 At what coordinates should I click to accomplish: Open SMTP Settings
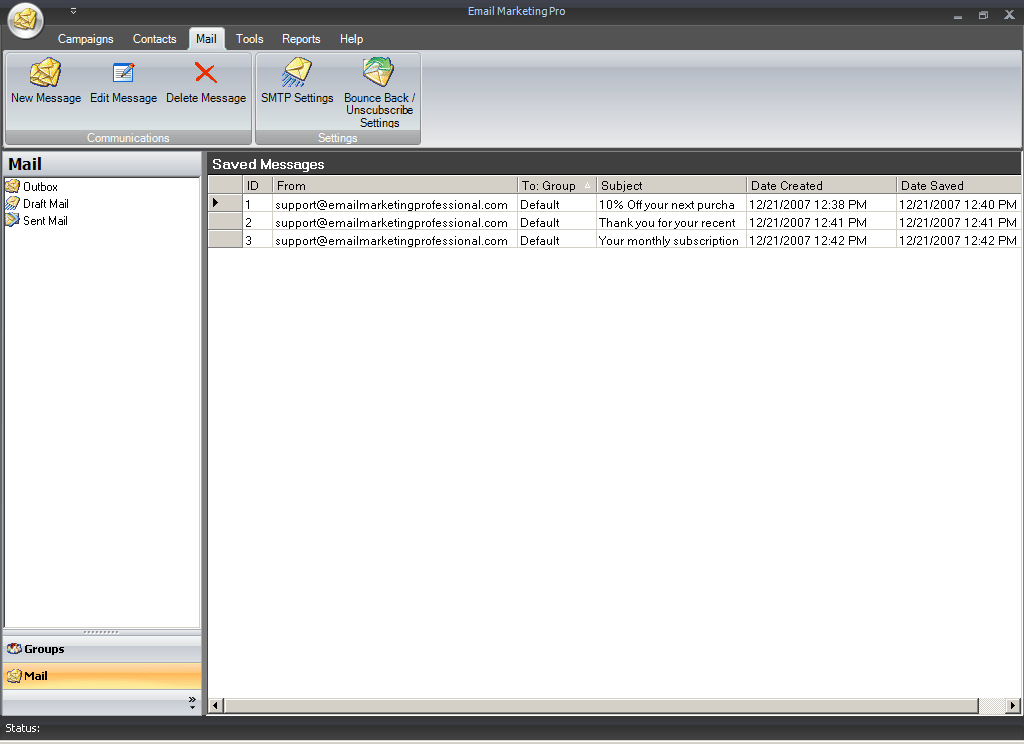pos(297,82)
